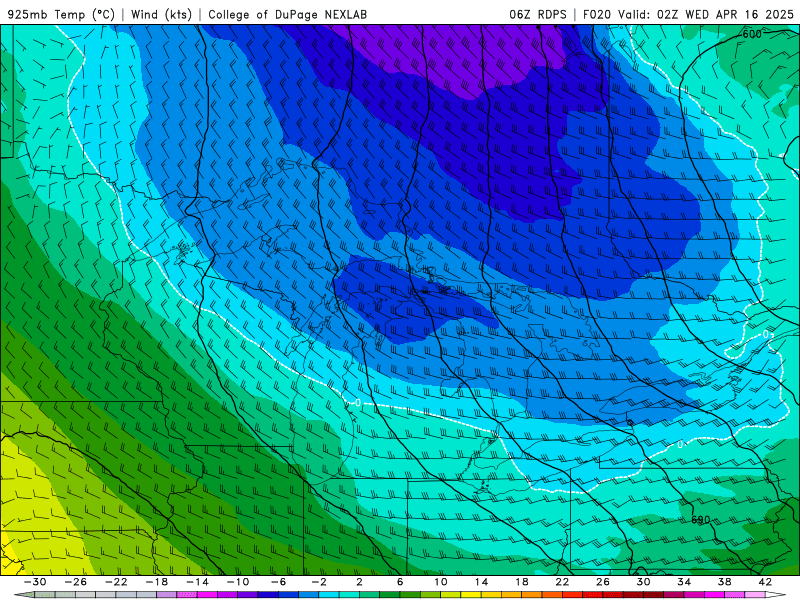Click "College of DuPage NEXLAB" header text
This screenshot has width=800, height=600.
coord(287,14)
